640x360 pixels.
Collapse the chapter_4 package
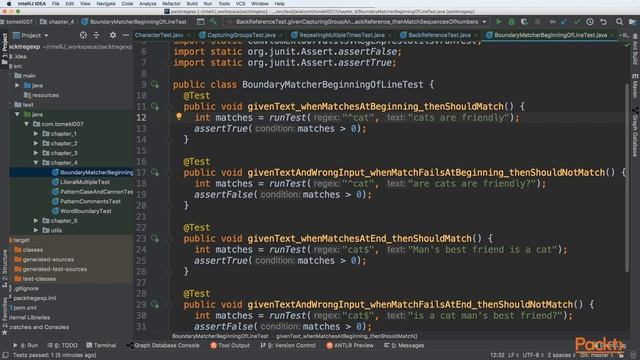(36, 163)
